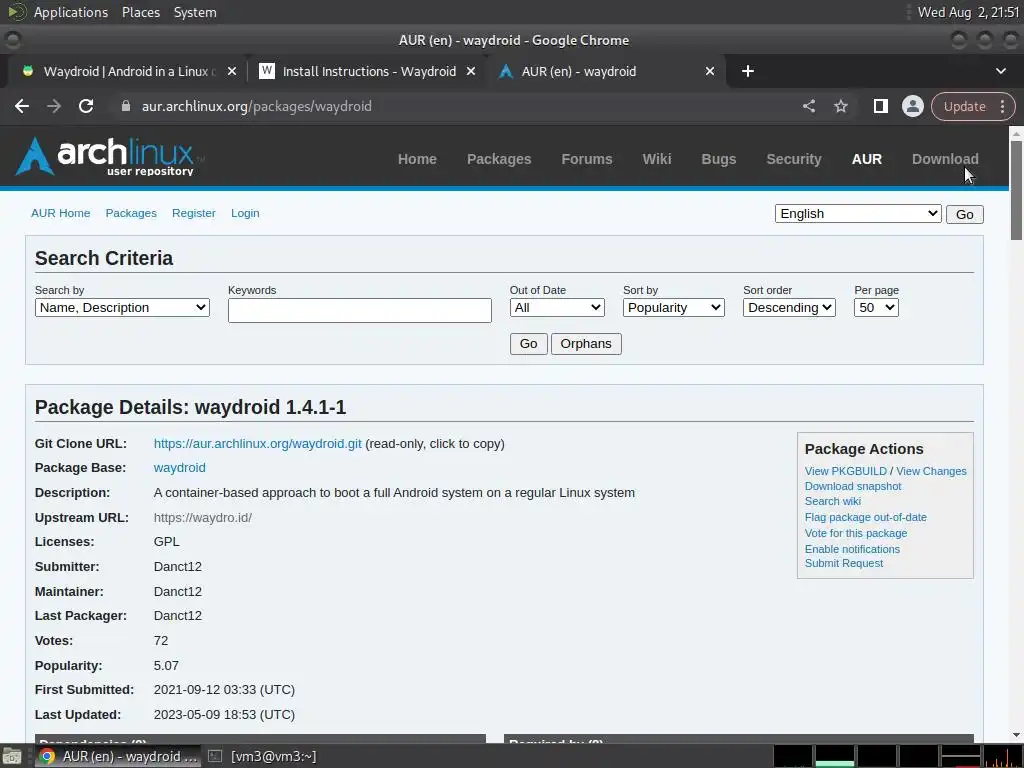
Task: Click the Keywords search field
Action: 359,310
